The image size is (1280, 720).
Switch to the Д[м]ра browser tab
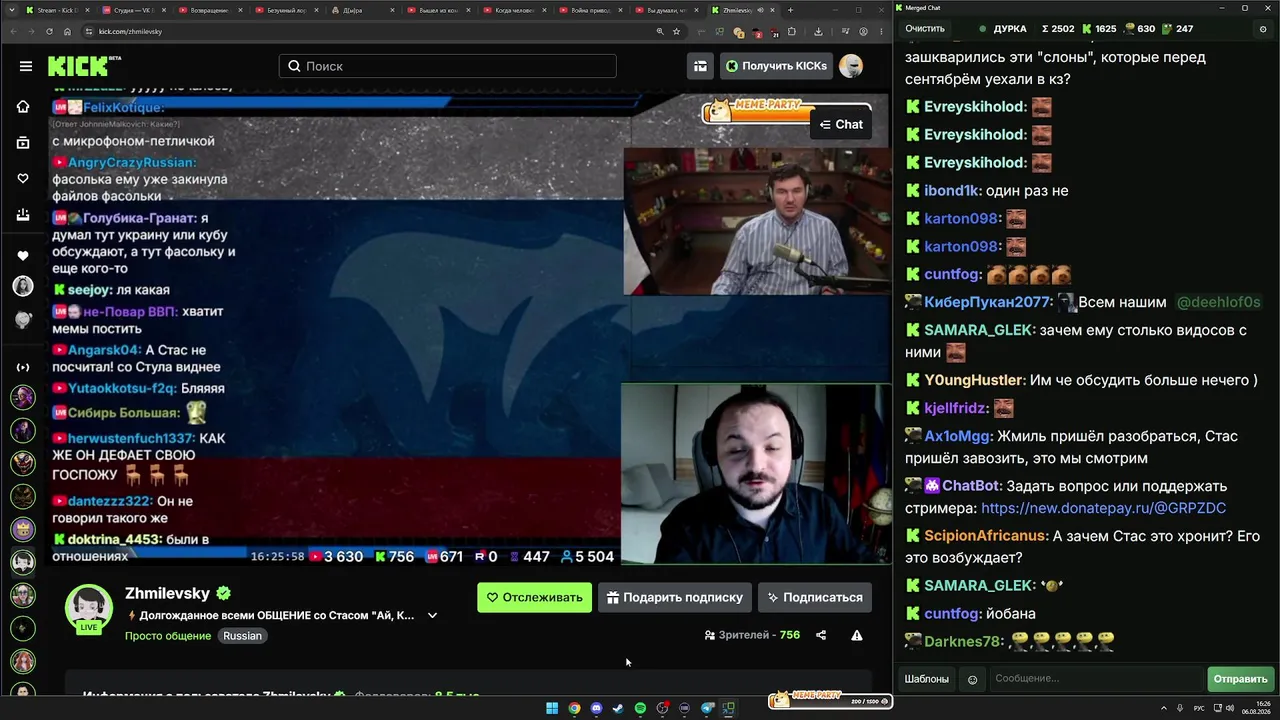click(x=361, y=10)
